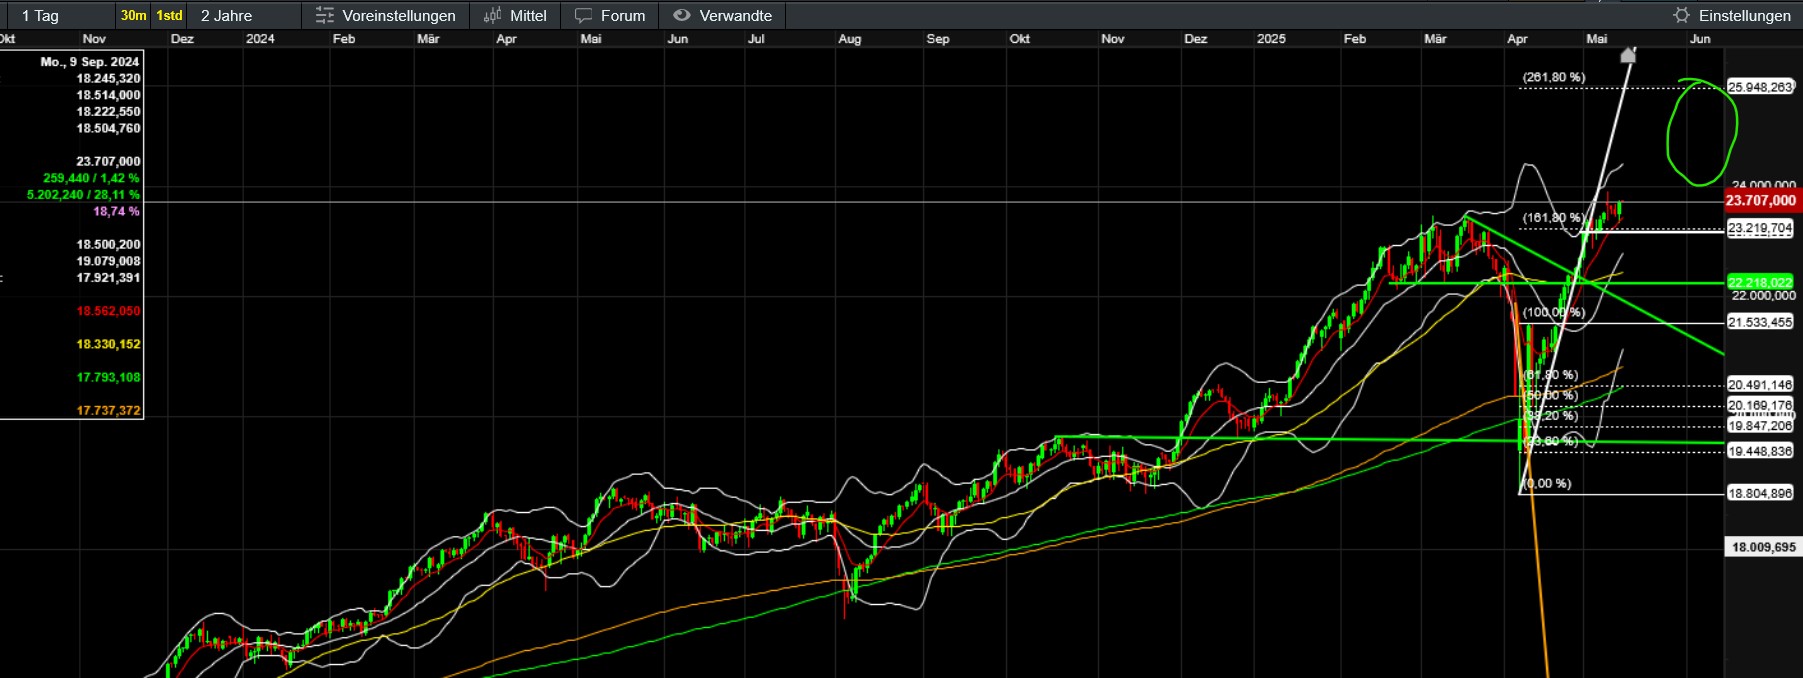Click the red indicator value 18.562,050
1803x678 pixels.
[108, 311]
